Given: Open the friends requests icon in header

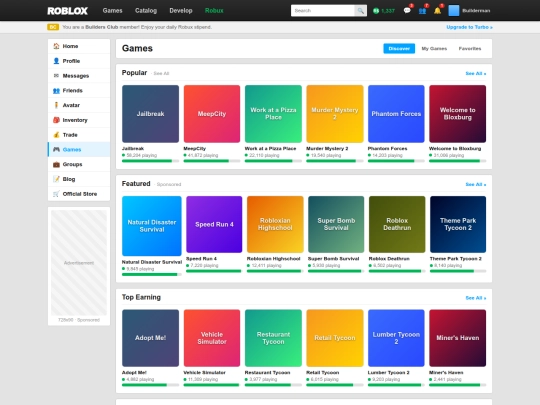Looking at the screenshot, I should coord(422,11).
